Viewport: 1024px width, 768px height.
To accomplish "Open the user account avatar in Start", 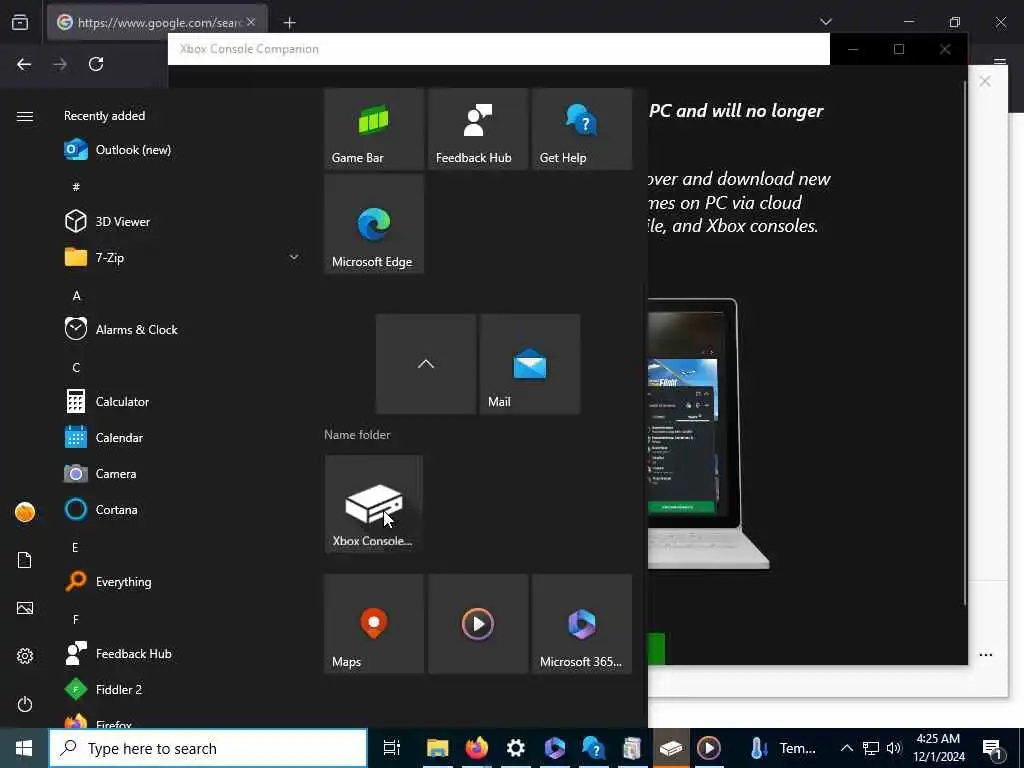I will (25, 512).
